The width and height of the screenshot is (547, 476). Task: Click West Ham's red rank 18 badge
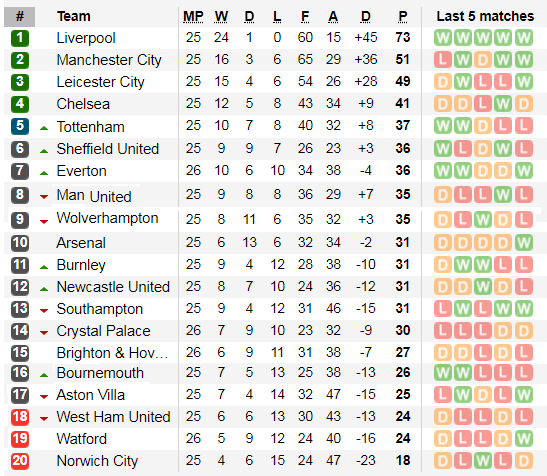pyautogui.click(x=20, y=417)
